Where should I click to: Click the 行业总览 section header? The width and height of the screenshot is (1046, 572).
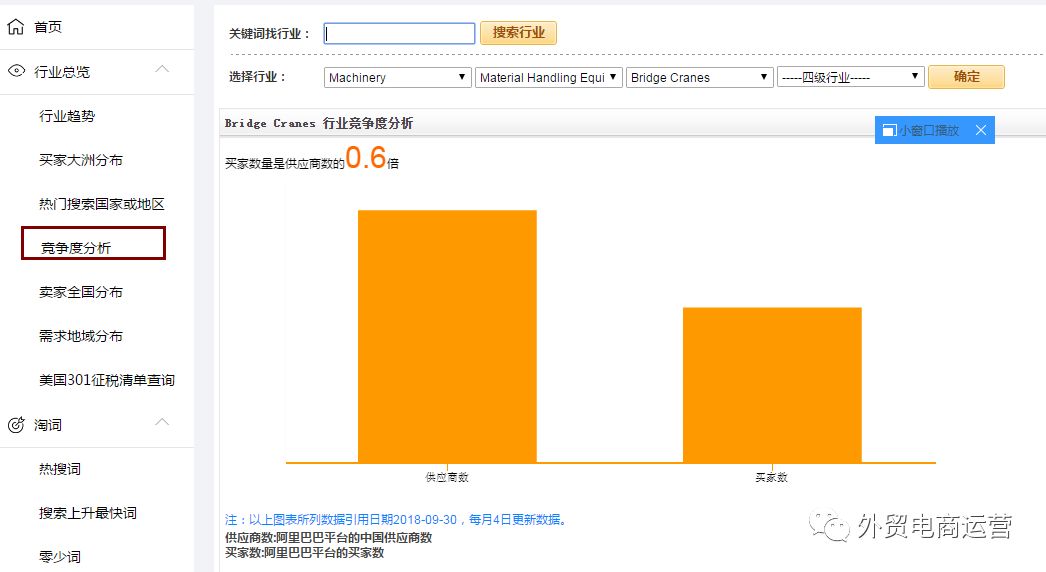point(62,72)
